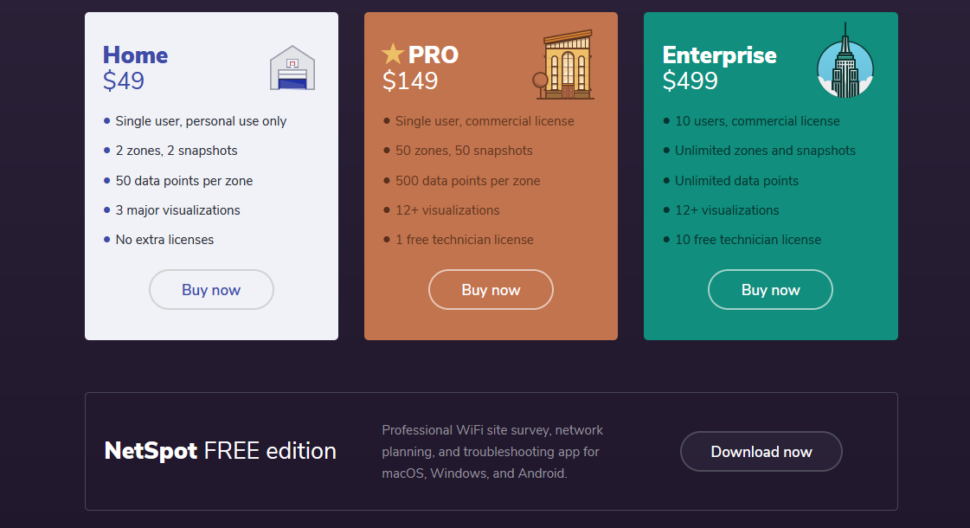Select the $499 price text

(690, 81)
